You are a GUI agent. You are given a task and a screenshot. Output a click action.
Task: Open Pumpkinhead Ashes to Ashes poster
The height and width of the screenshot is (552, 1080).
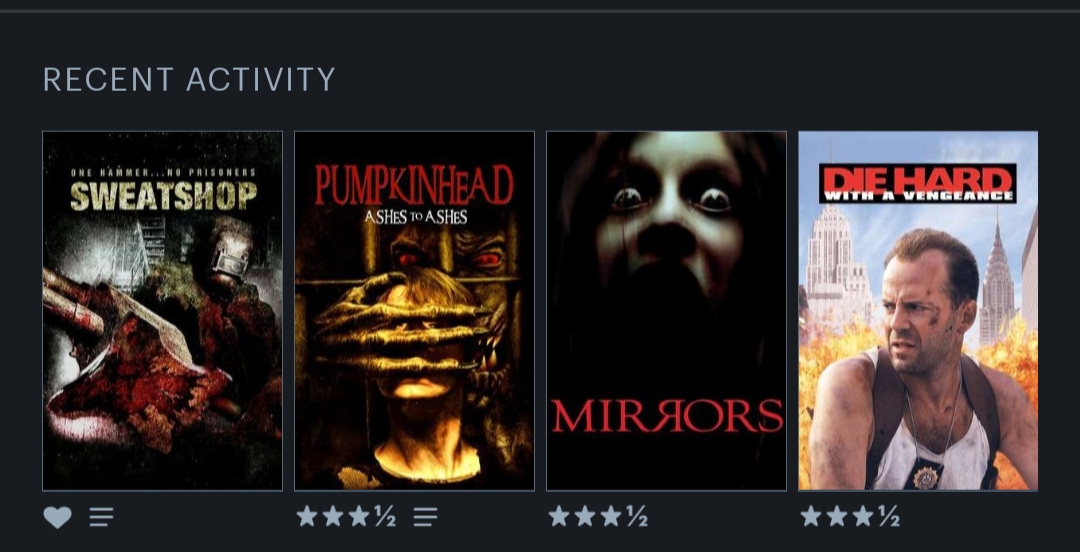click(415, 311)
